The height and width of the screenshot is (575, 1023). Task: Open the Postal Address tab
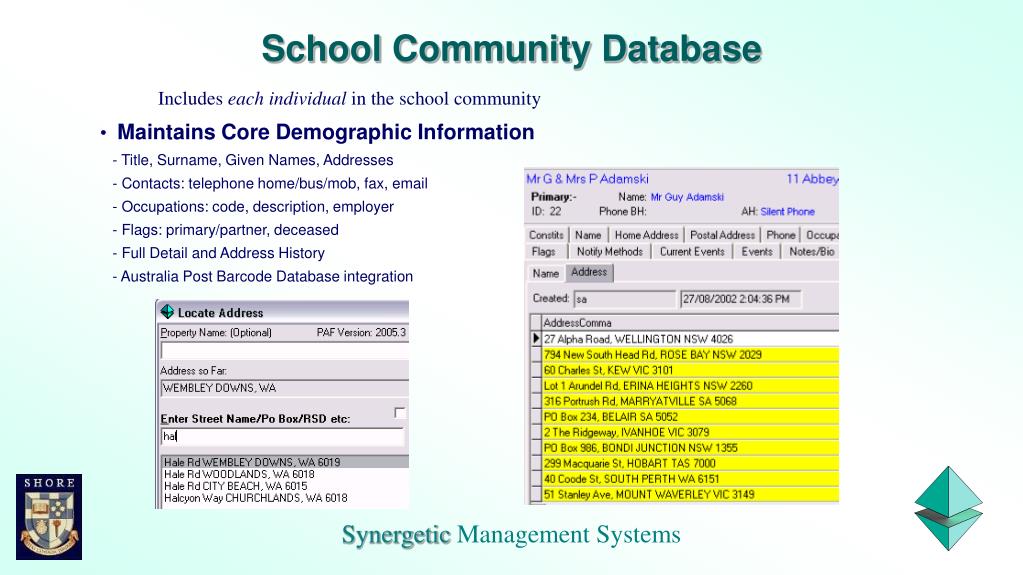[x=722, y=235]
